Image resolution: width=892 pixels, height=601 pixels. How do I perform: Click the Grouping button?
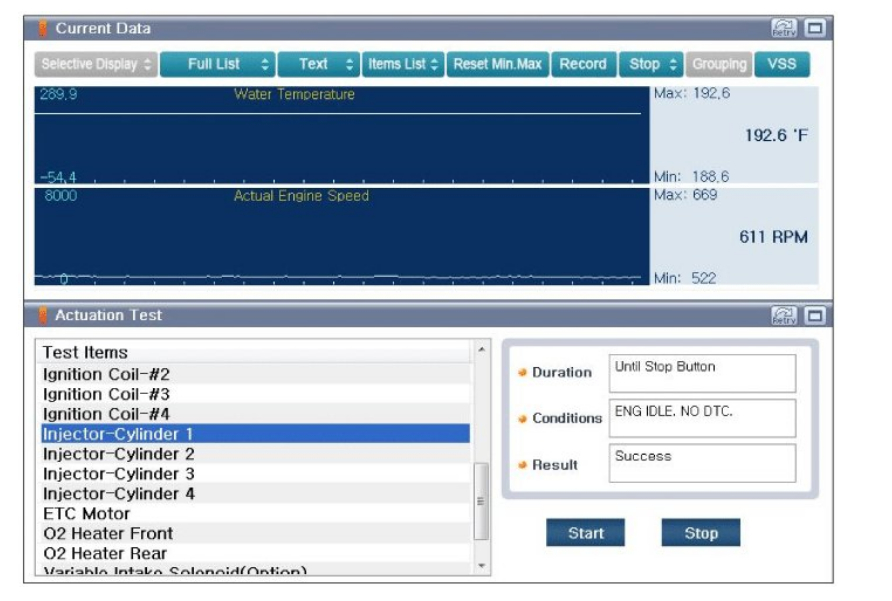[x=719, y=64]
